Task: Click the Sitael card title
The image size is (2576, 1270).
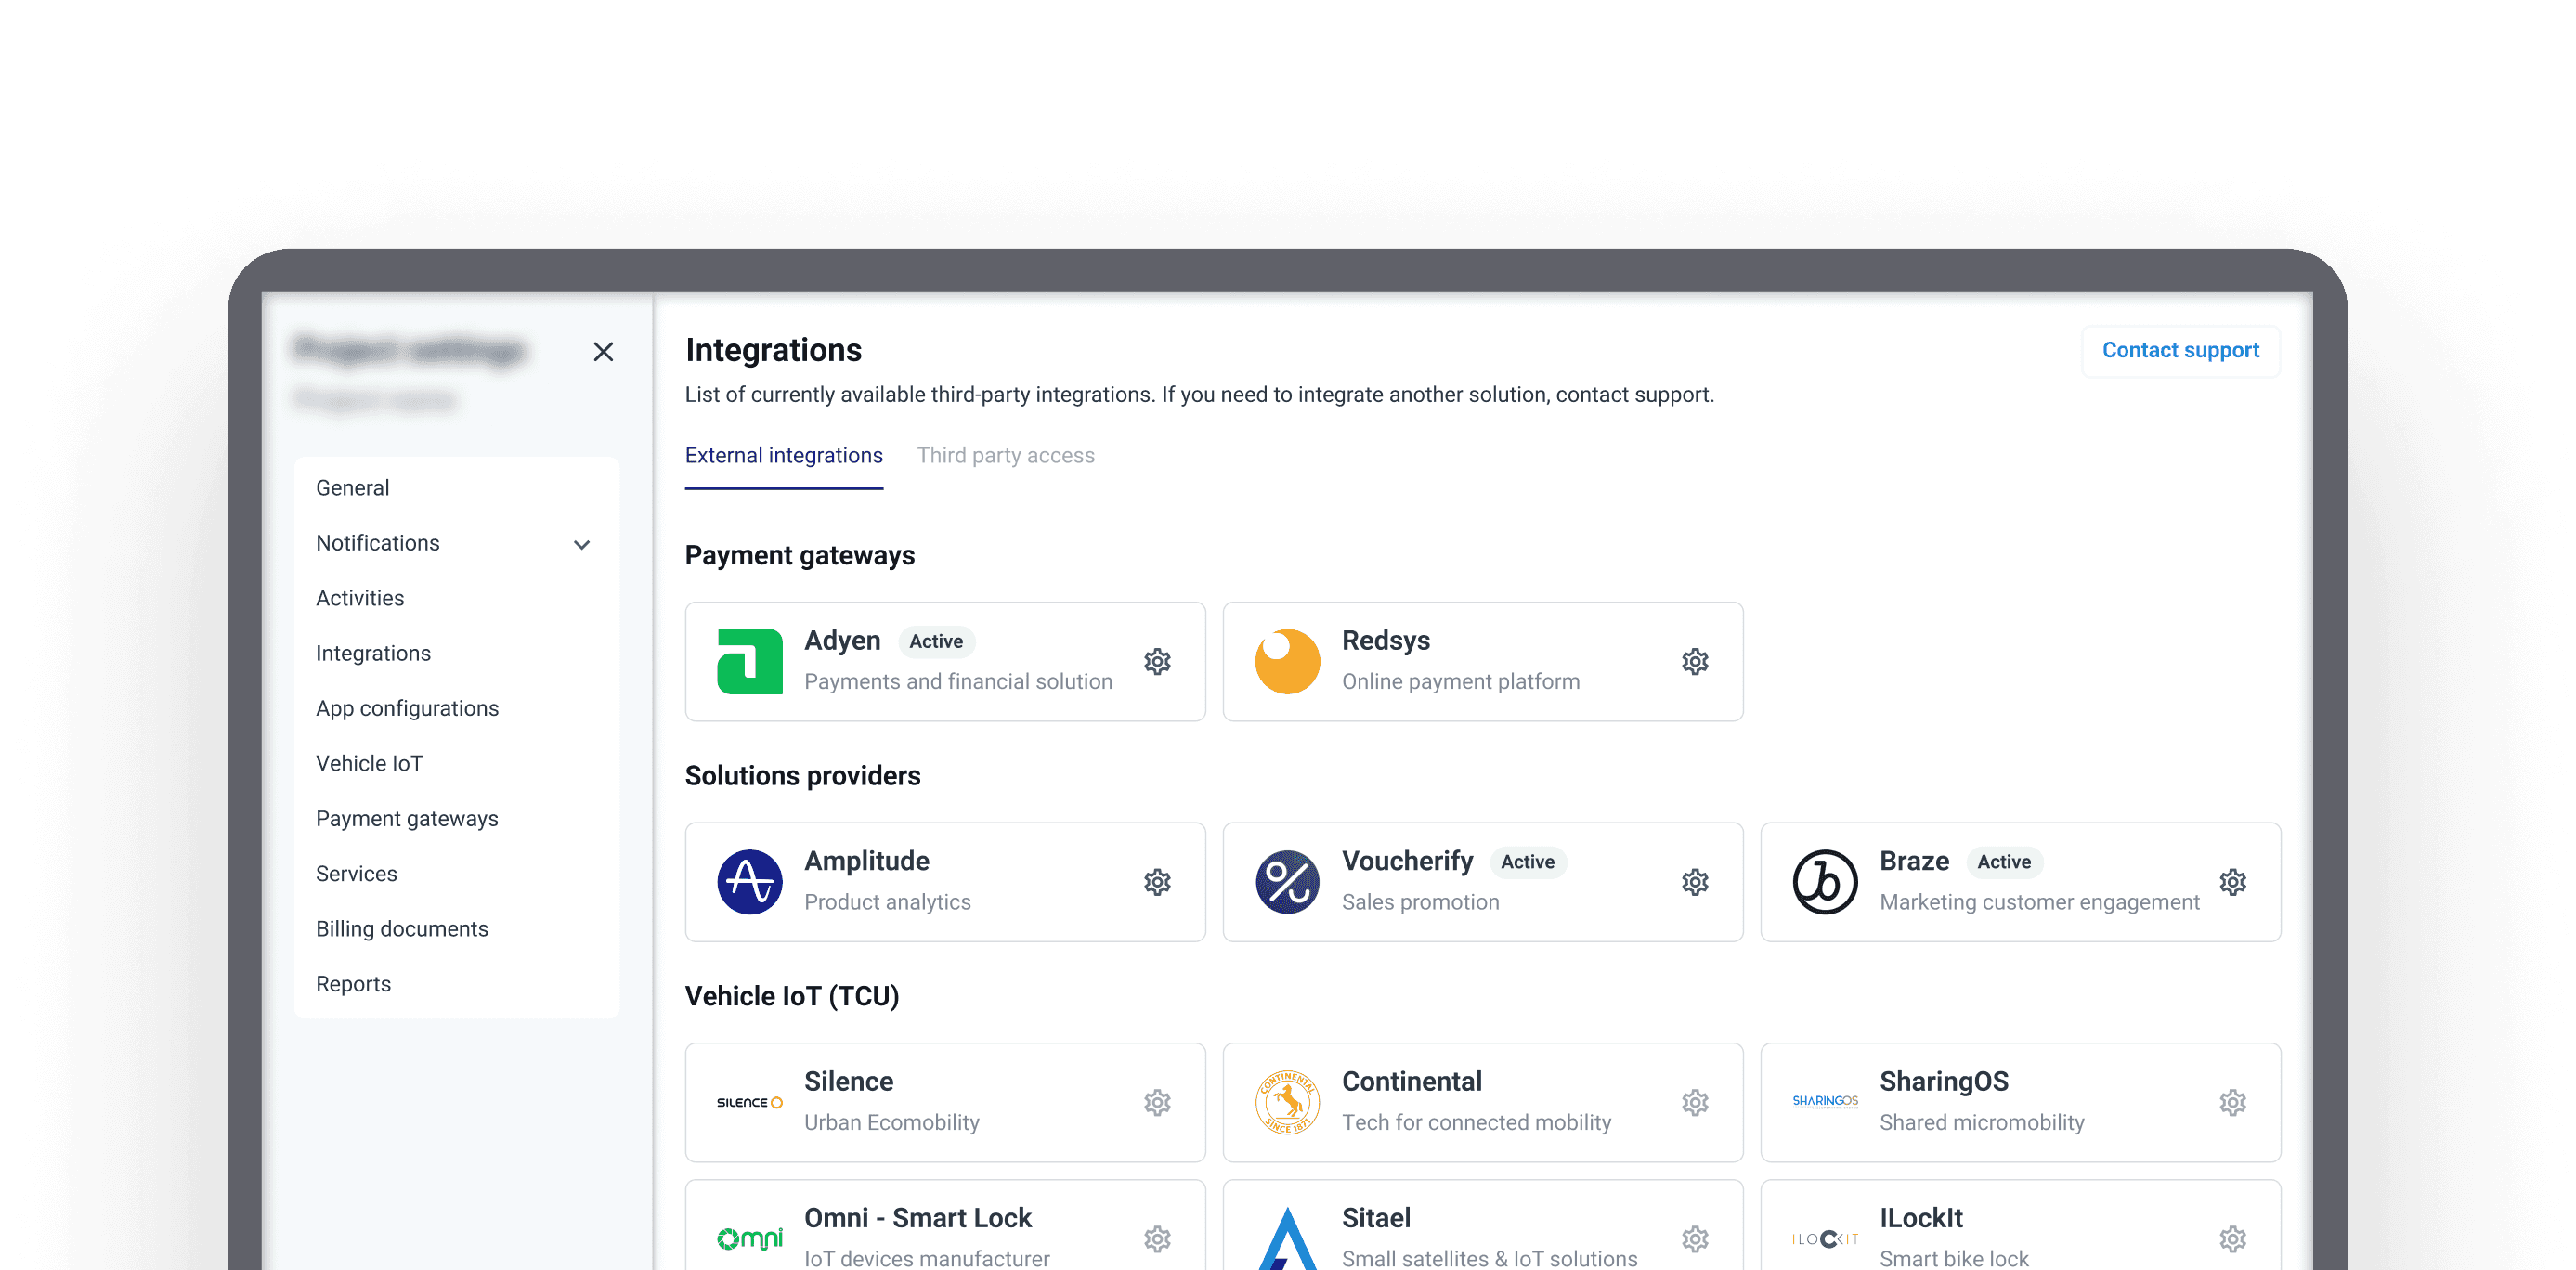Action: (x=1376, y=1218)
